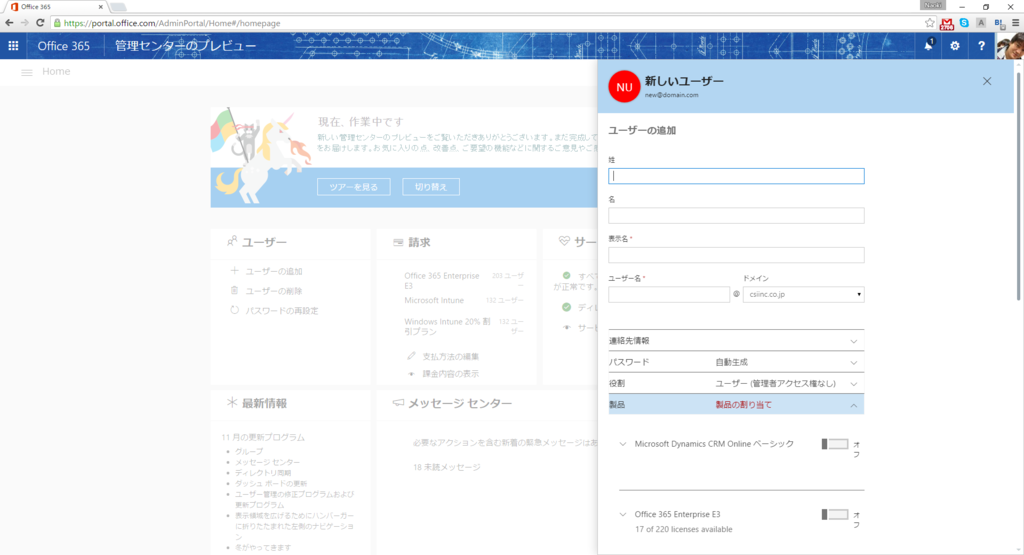Click the plus icon next to ユーザーの追加
This screenshot has height=555, width=1024.
click(234, 270)
